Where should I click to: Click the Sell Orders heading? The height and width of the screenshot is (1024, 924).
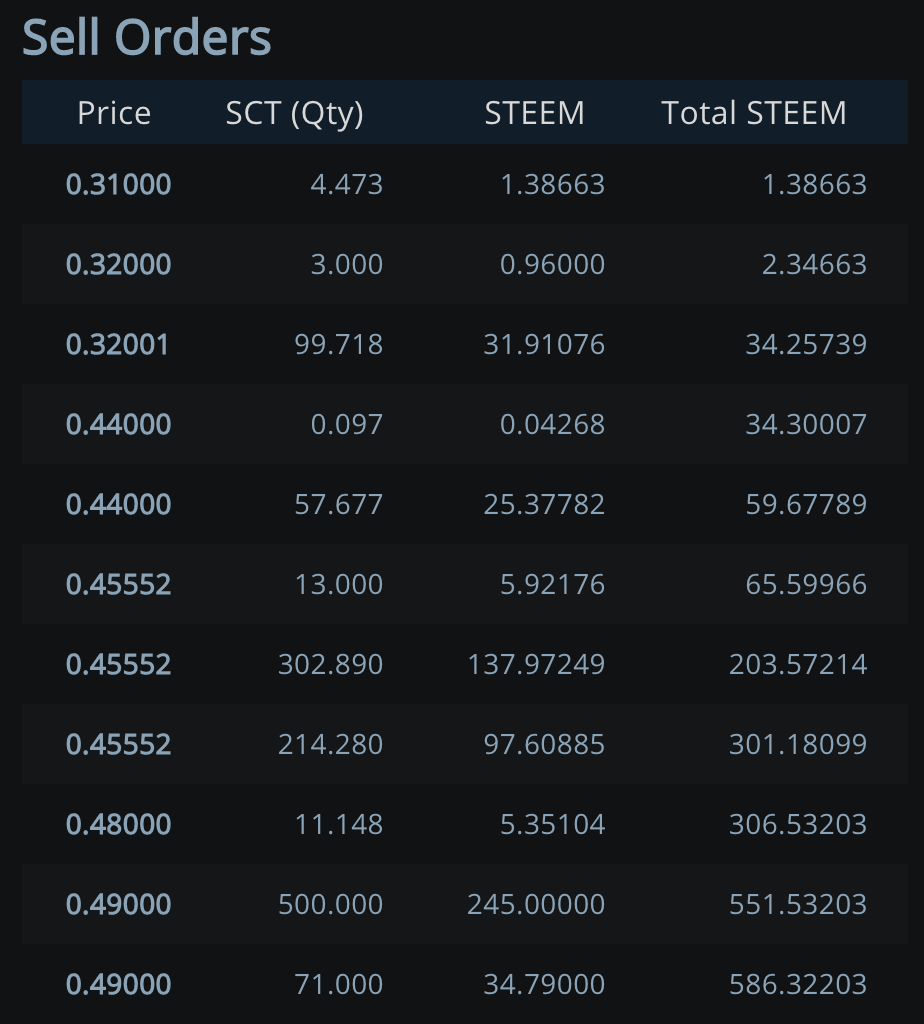(147, 38)
